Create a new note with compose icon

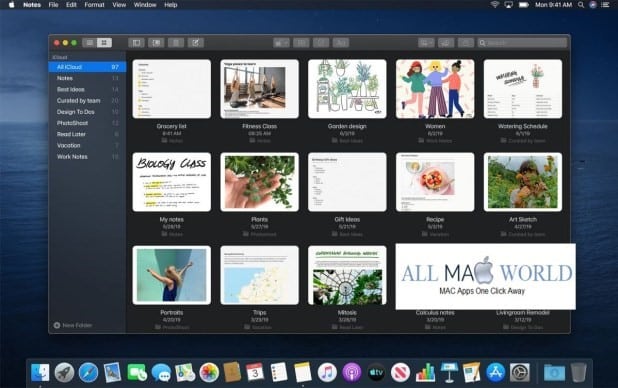click(x=195, y=43)
